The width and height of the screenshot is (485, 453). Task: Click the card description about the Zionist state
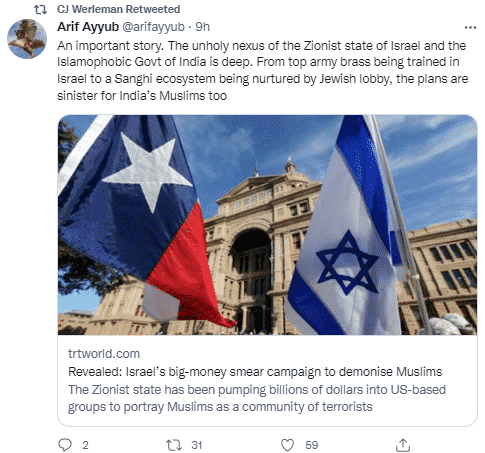pos(257,398)
